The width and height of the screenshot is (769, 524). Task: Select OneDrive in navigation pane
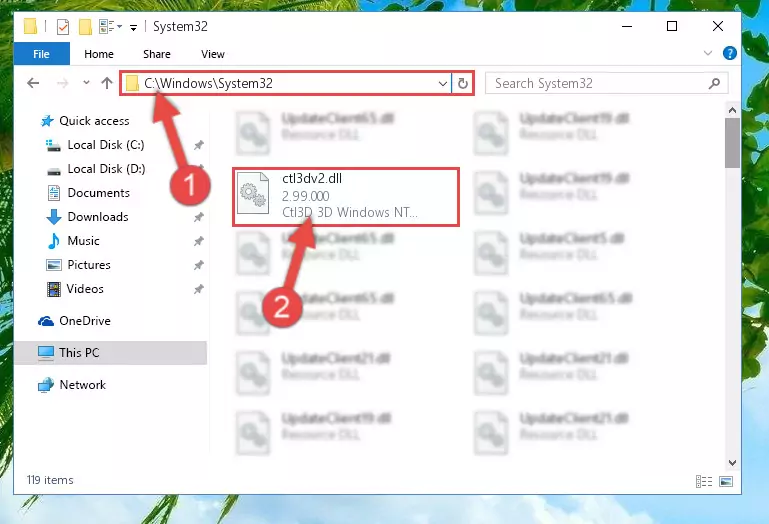(85, 321)
